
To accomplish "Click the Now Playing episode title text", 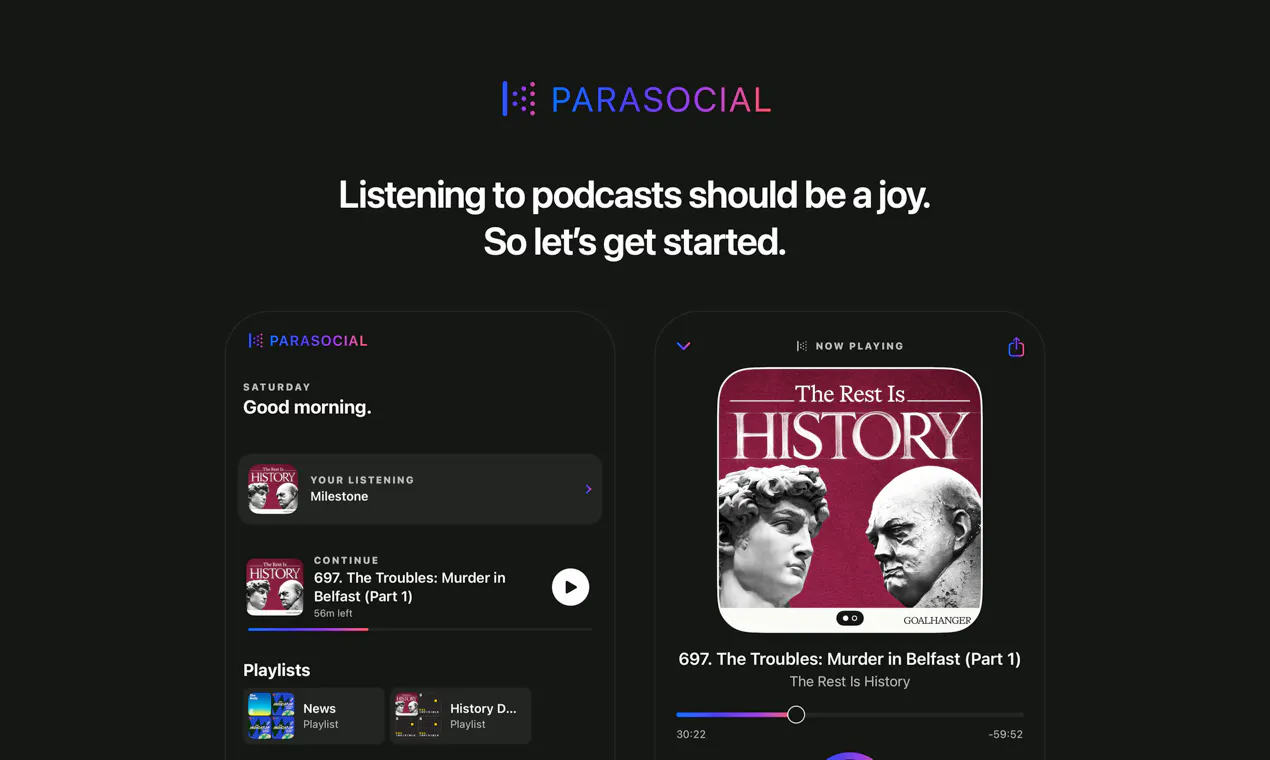I will click(x=850, y=659).
